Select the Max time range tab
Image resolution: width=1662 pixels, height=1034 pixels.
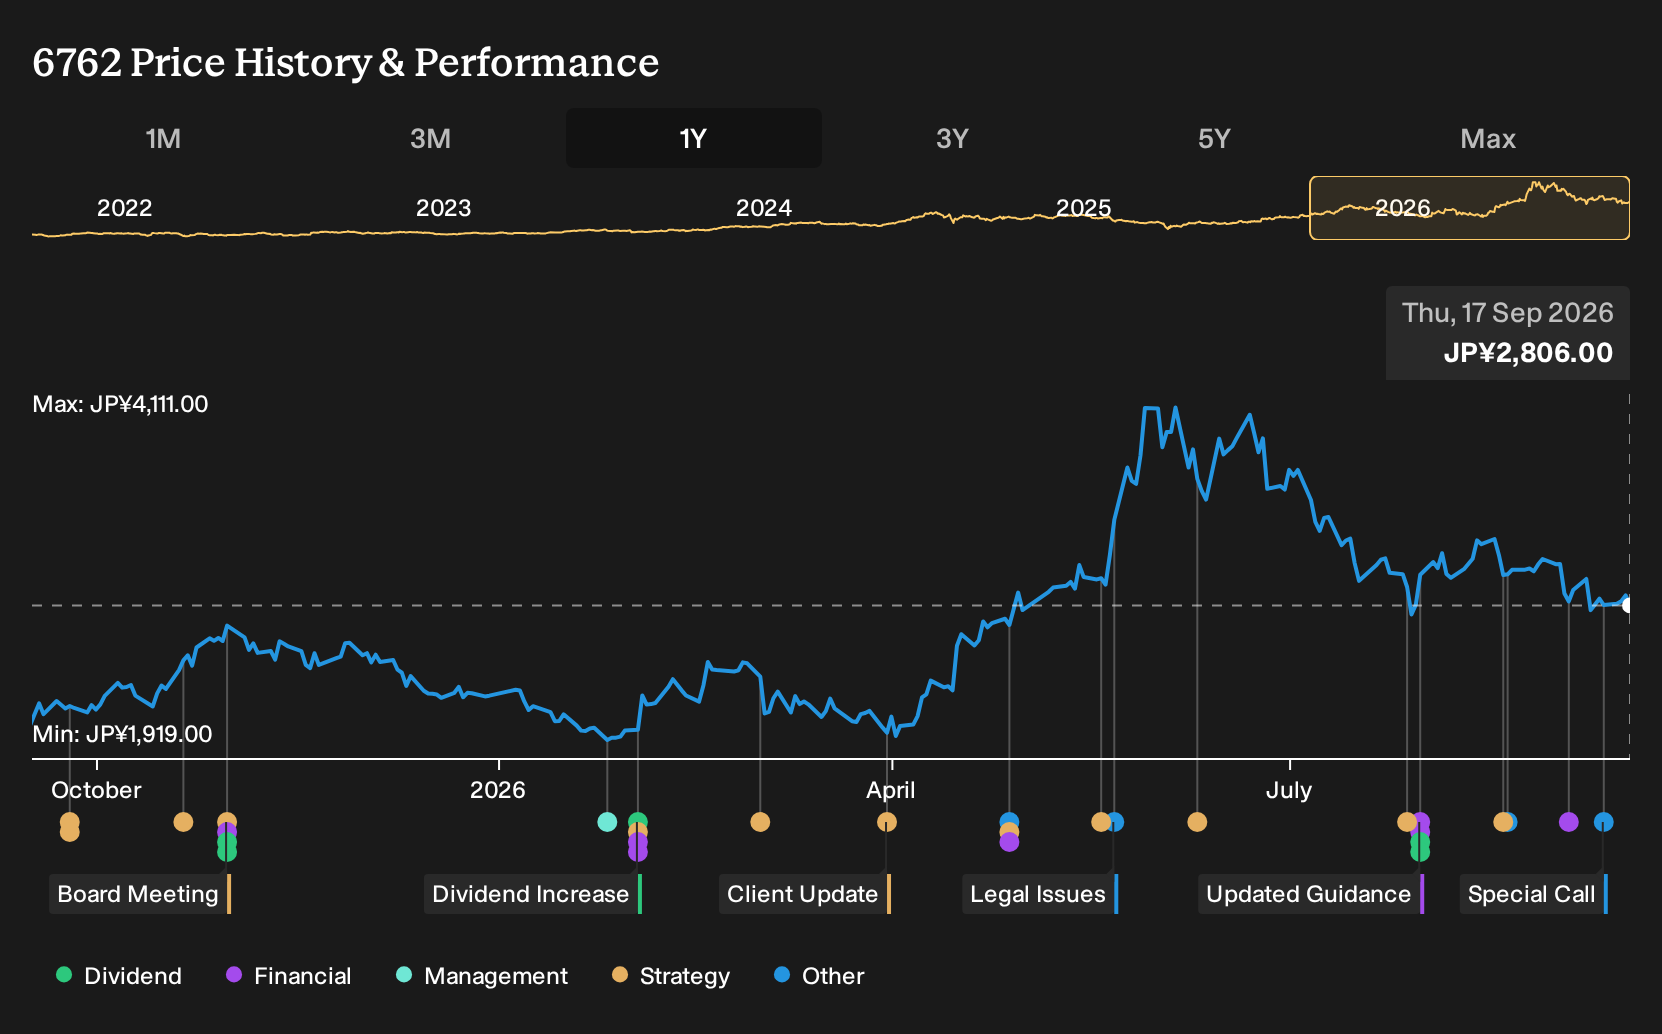1488,138
